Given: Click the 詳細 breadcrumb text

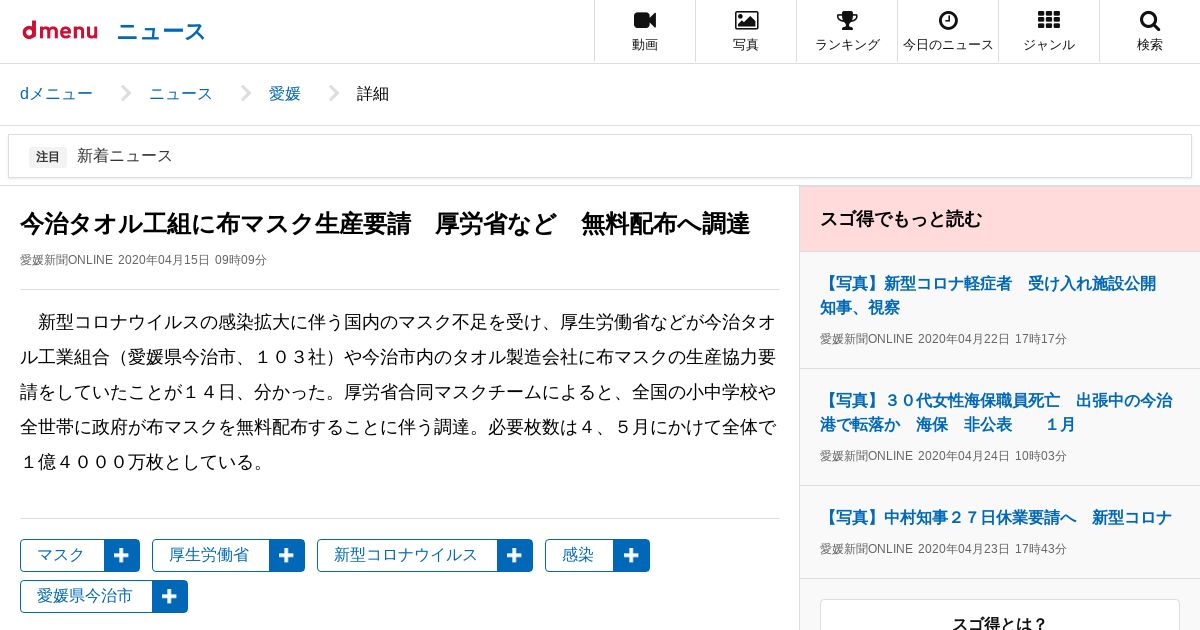Looking at the screenshot, I should [x=373, y=94].
